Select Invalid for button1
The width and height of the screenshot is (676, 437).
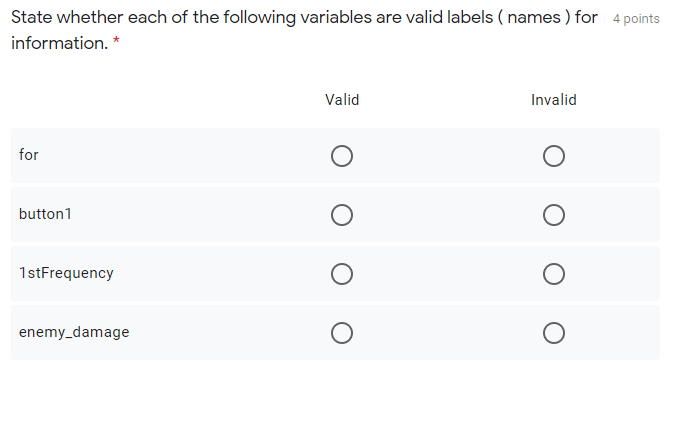[x=553, y=215]
